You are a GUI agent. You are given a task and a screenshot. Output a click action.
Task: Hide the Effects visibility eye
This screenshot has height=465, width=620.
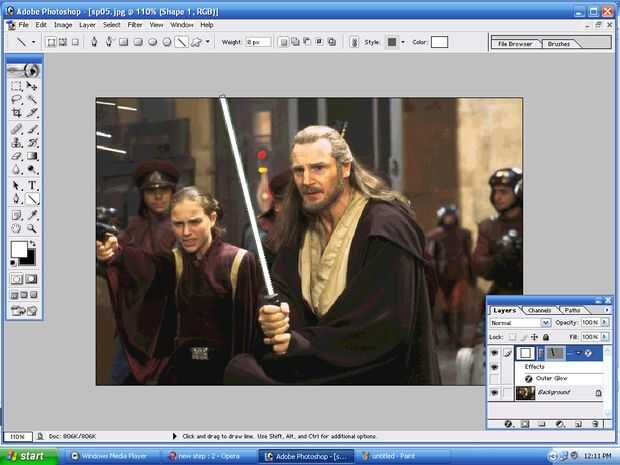pyautogui.click(x=494, y=367)
